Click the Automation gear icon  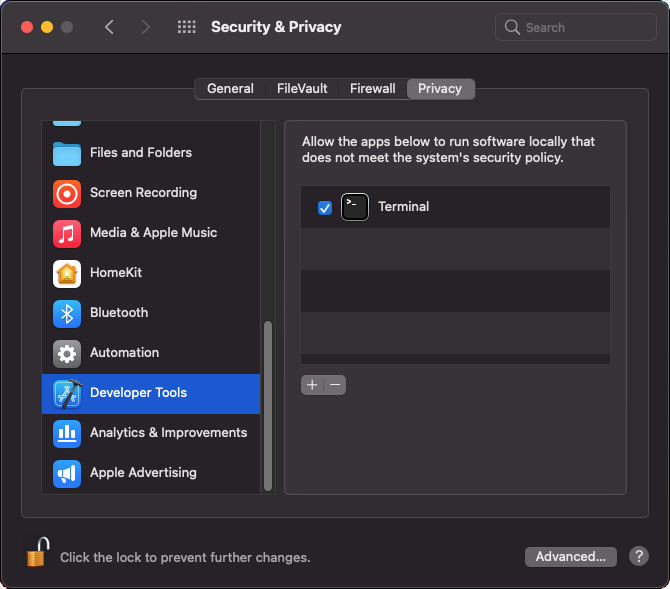[67, 353]
